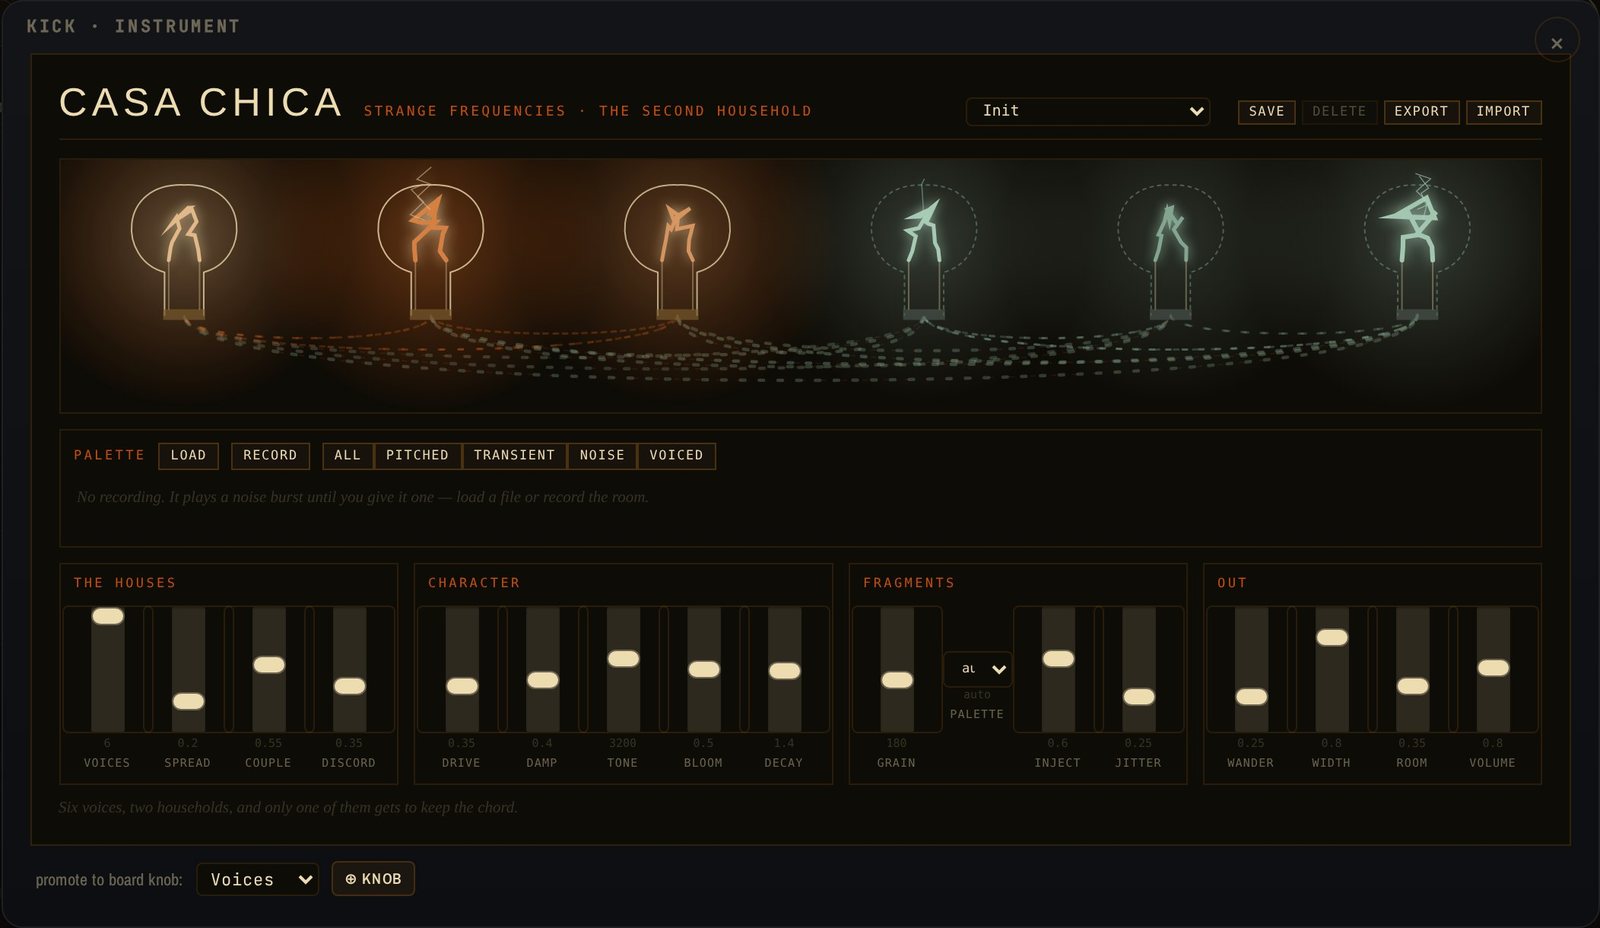
Task: Click the SAVE preset button
Action: pos(1266,112)
